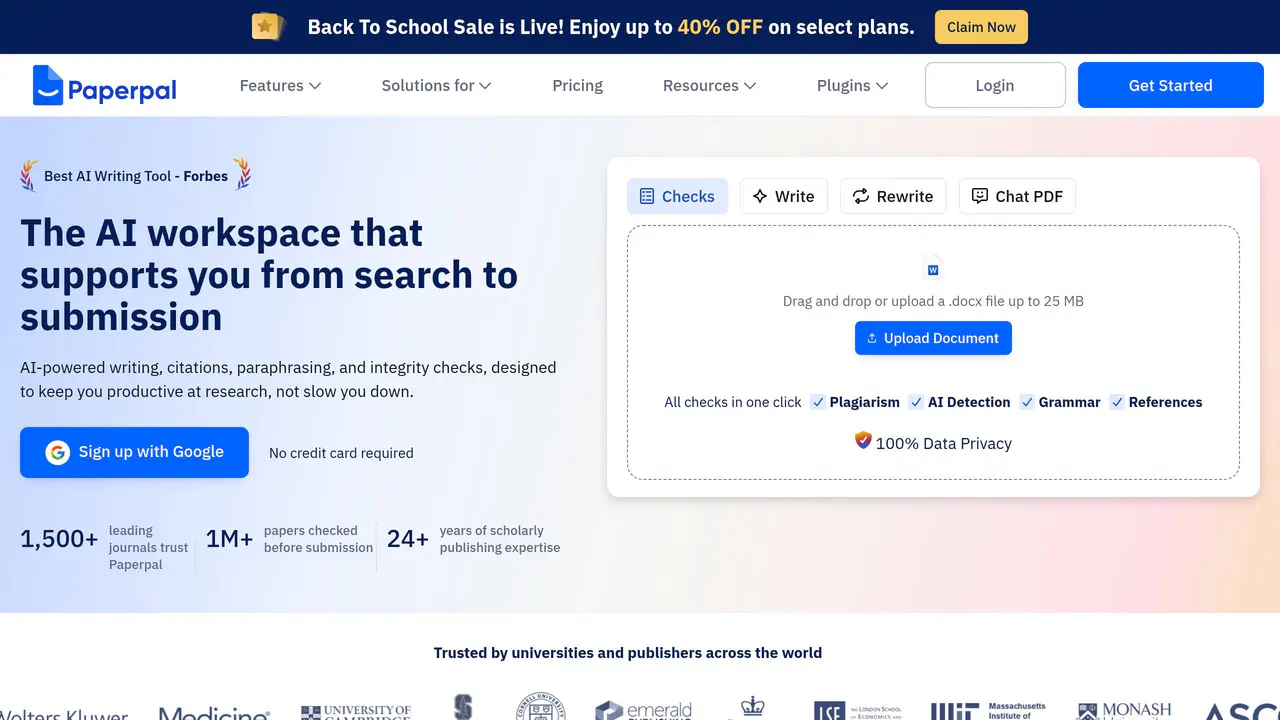1280x720 pixels.
Task: Sign up with Google
Action: coord(134,452)
